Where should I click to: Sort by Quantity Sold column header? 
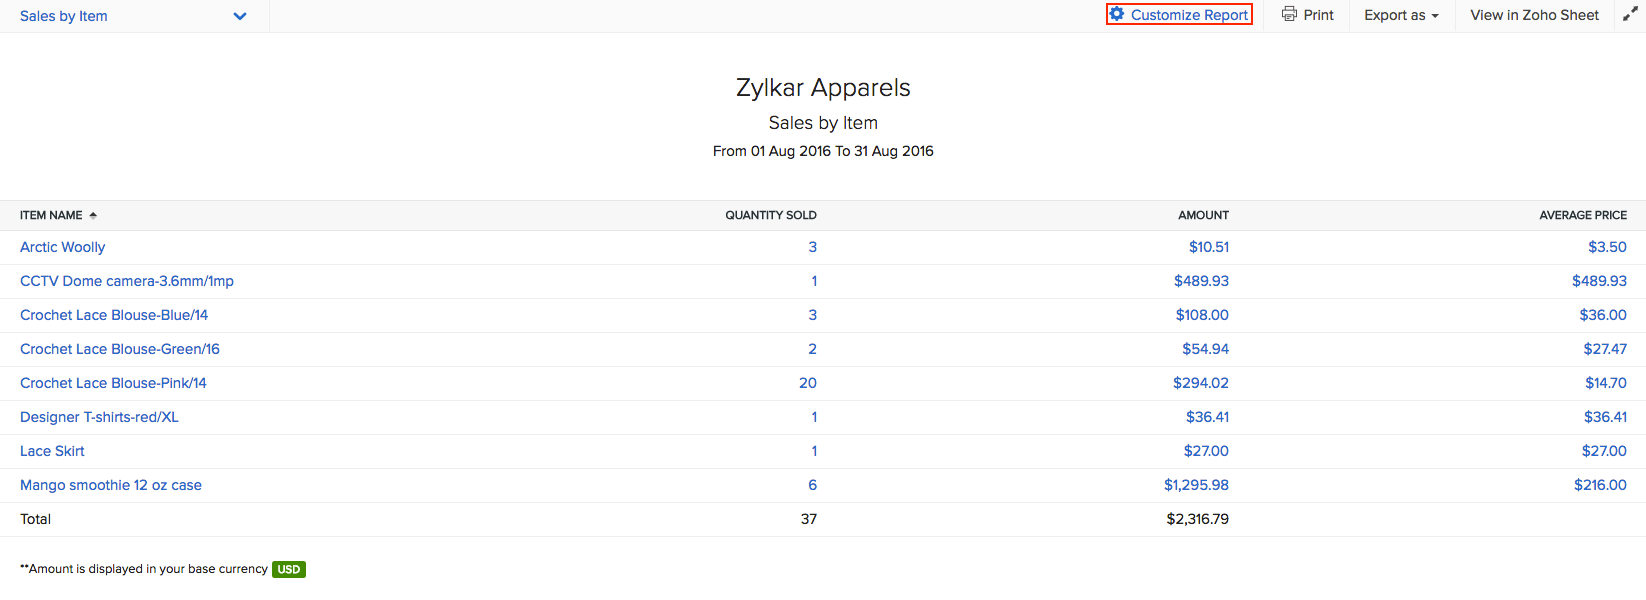tap(770, 215)
